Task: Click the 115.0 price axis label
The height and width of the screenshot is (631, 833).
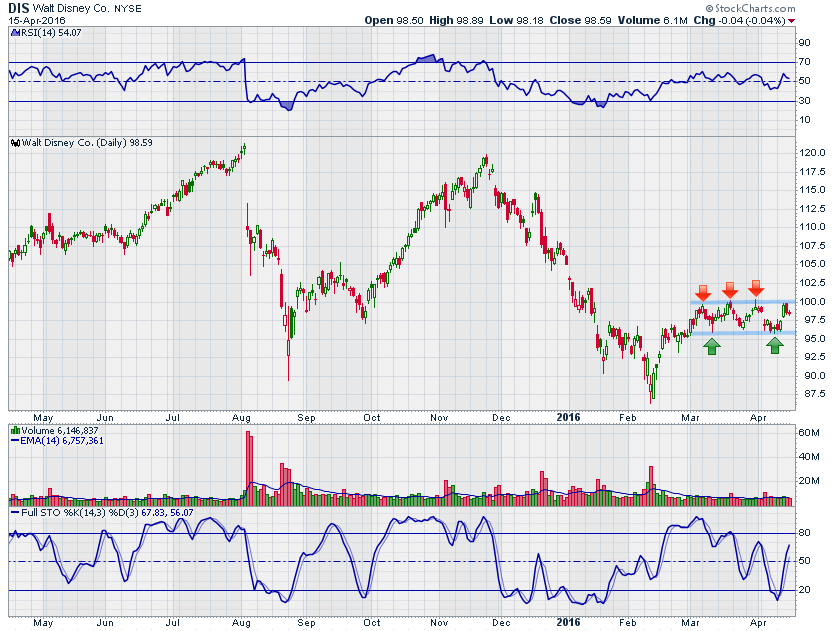Action: 812,190
